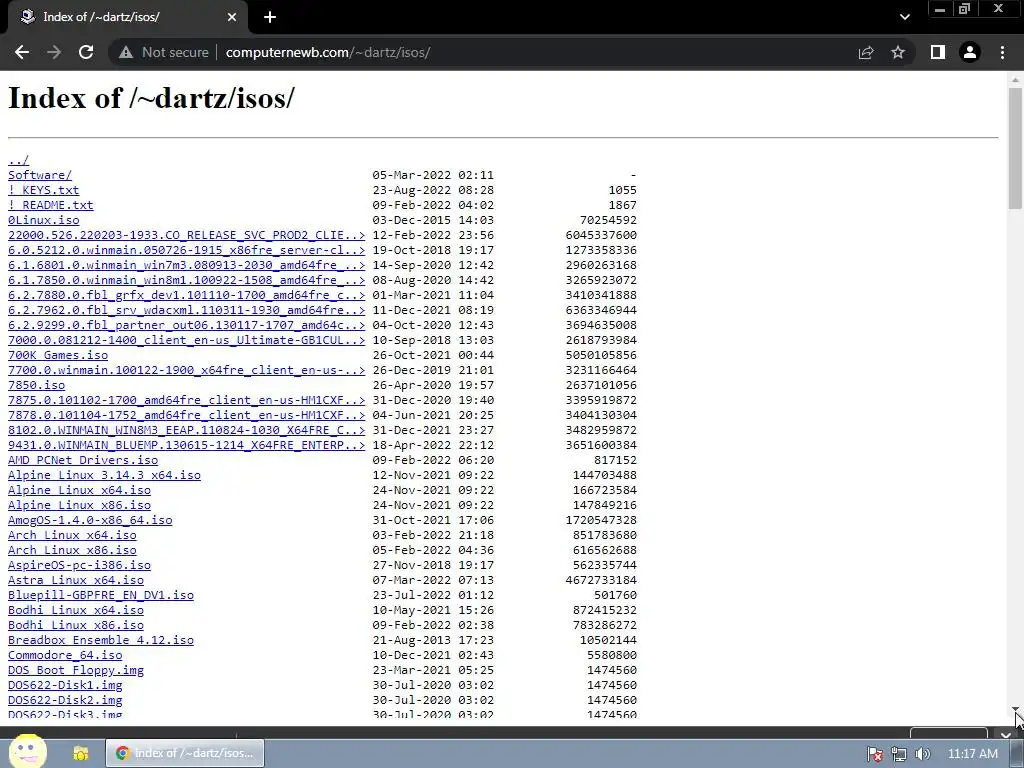Screen dimensions: 1024x768
Task: Download the 7000.0.081212-1400 client link
Action: click(186, 340)
